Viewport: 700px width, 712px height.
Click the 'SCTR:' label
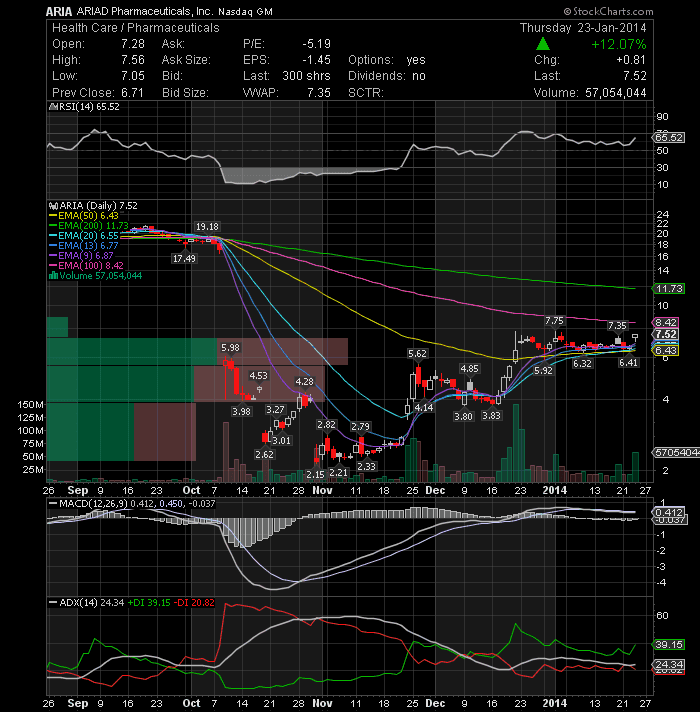point(366,93)
